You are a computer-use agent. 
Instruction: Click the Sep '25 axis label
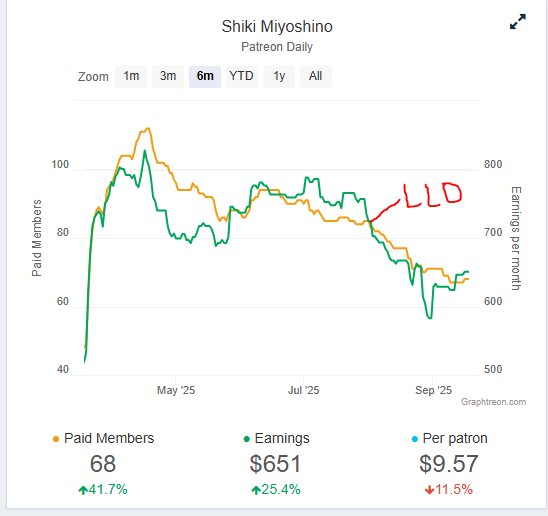click(433, 390)
